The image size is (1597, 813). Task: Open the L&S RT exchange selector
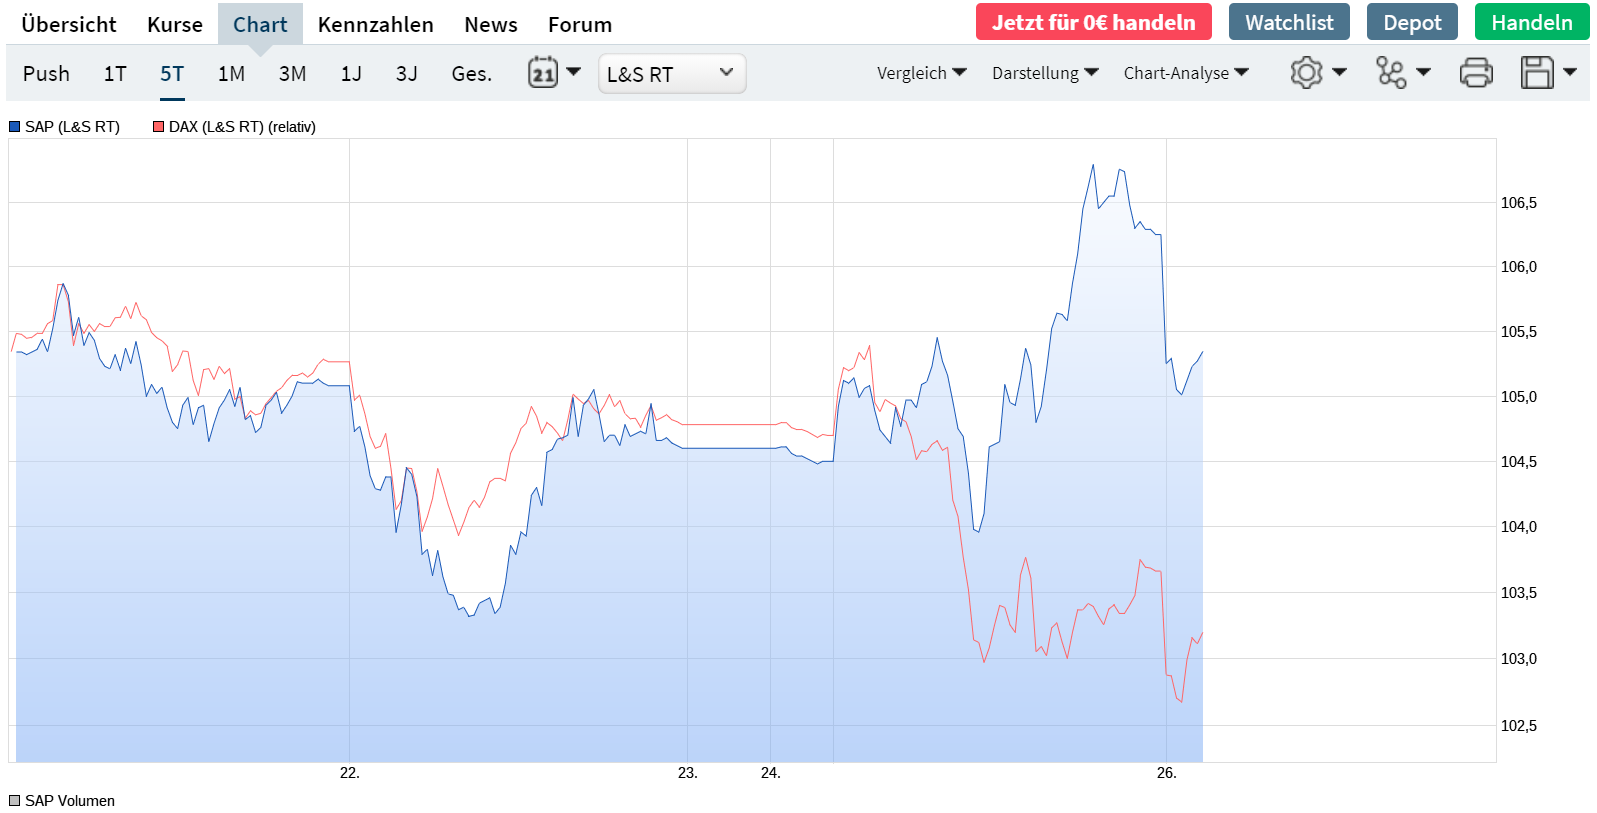[x=672, y=74]
